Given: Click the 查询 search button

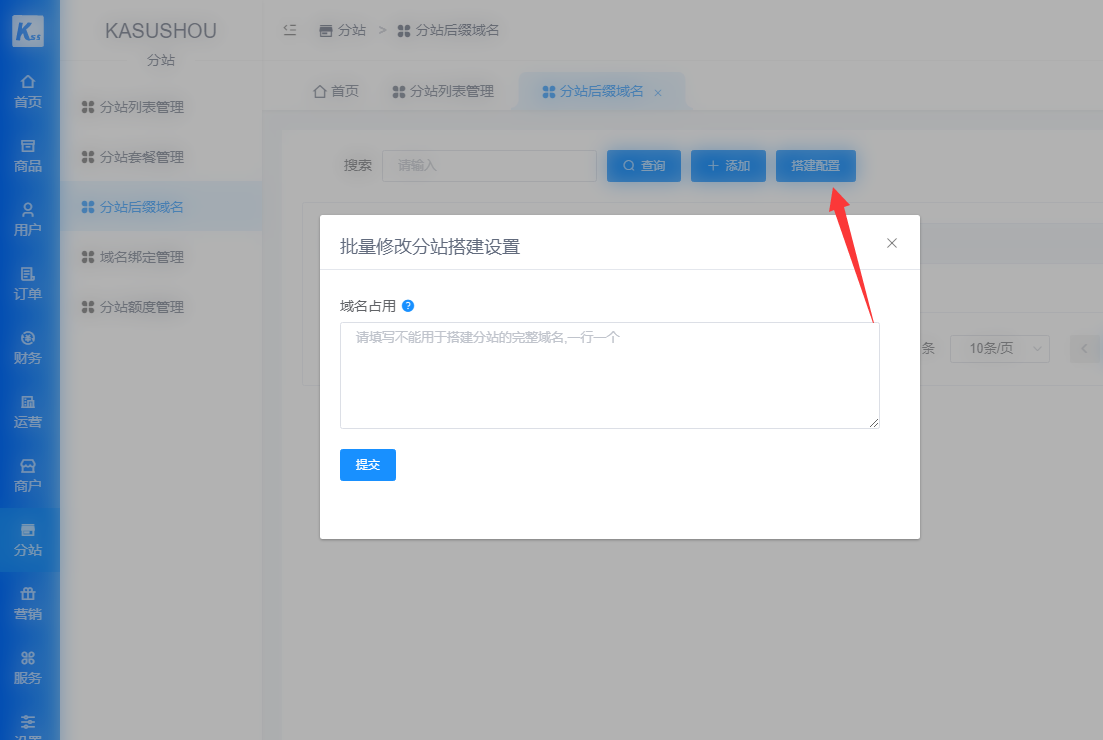Looking at the screenshot, I should (x=644, y=166).
